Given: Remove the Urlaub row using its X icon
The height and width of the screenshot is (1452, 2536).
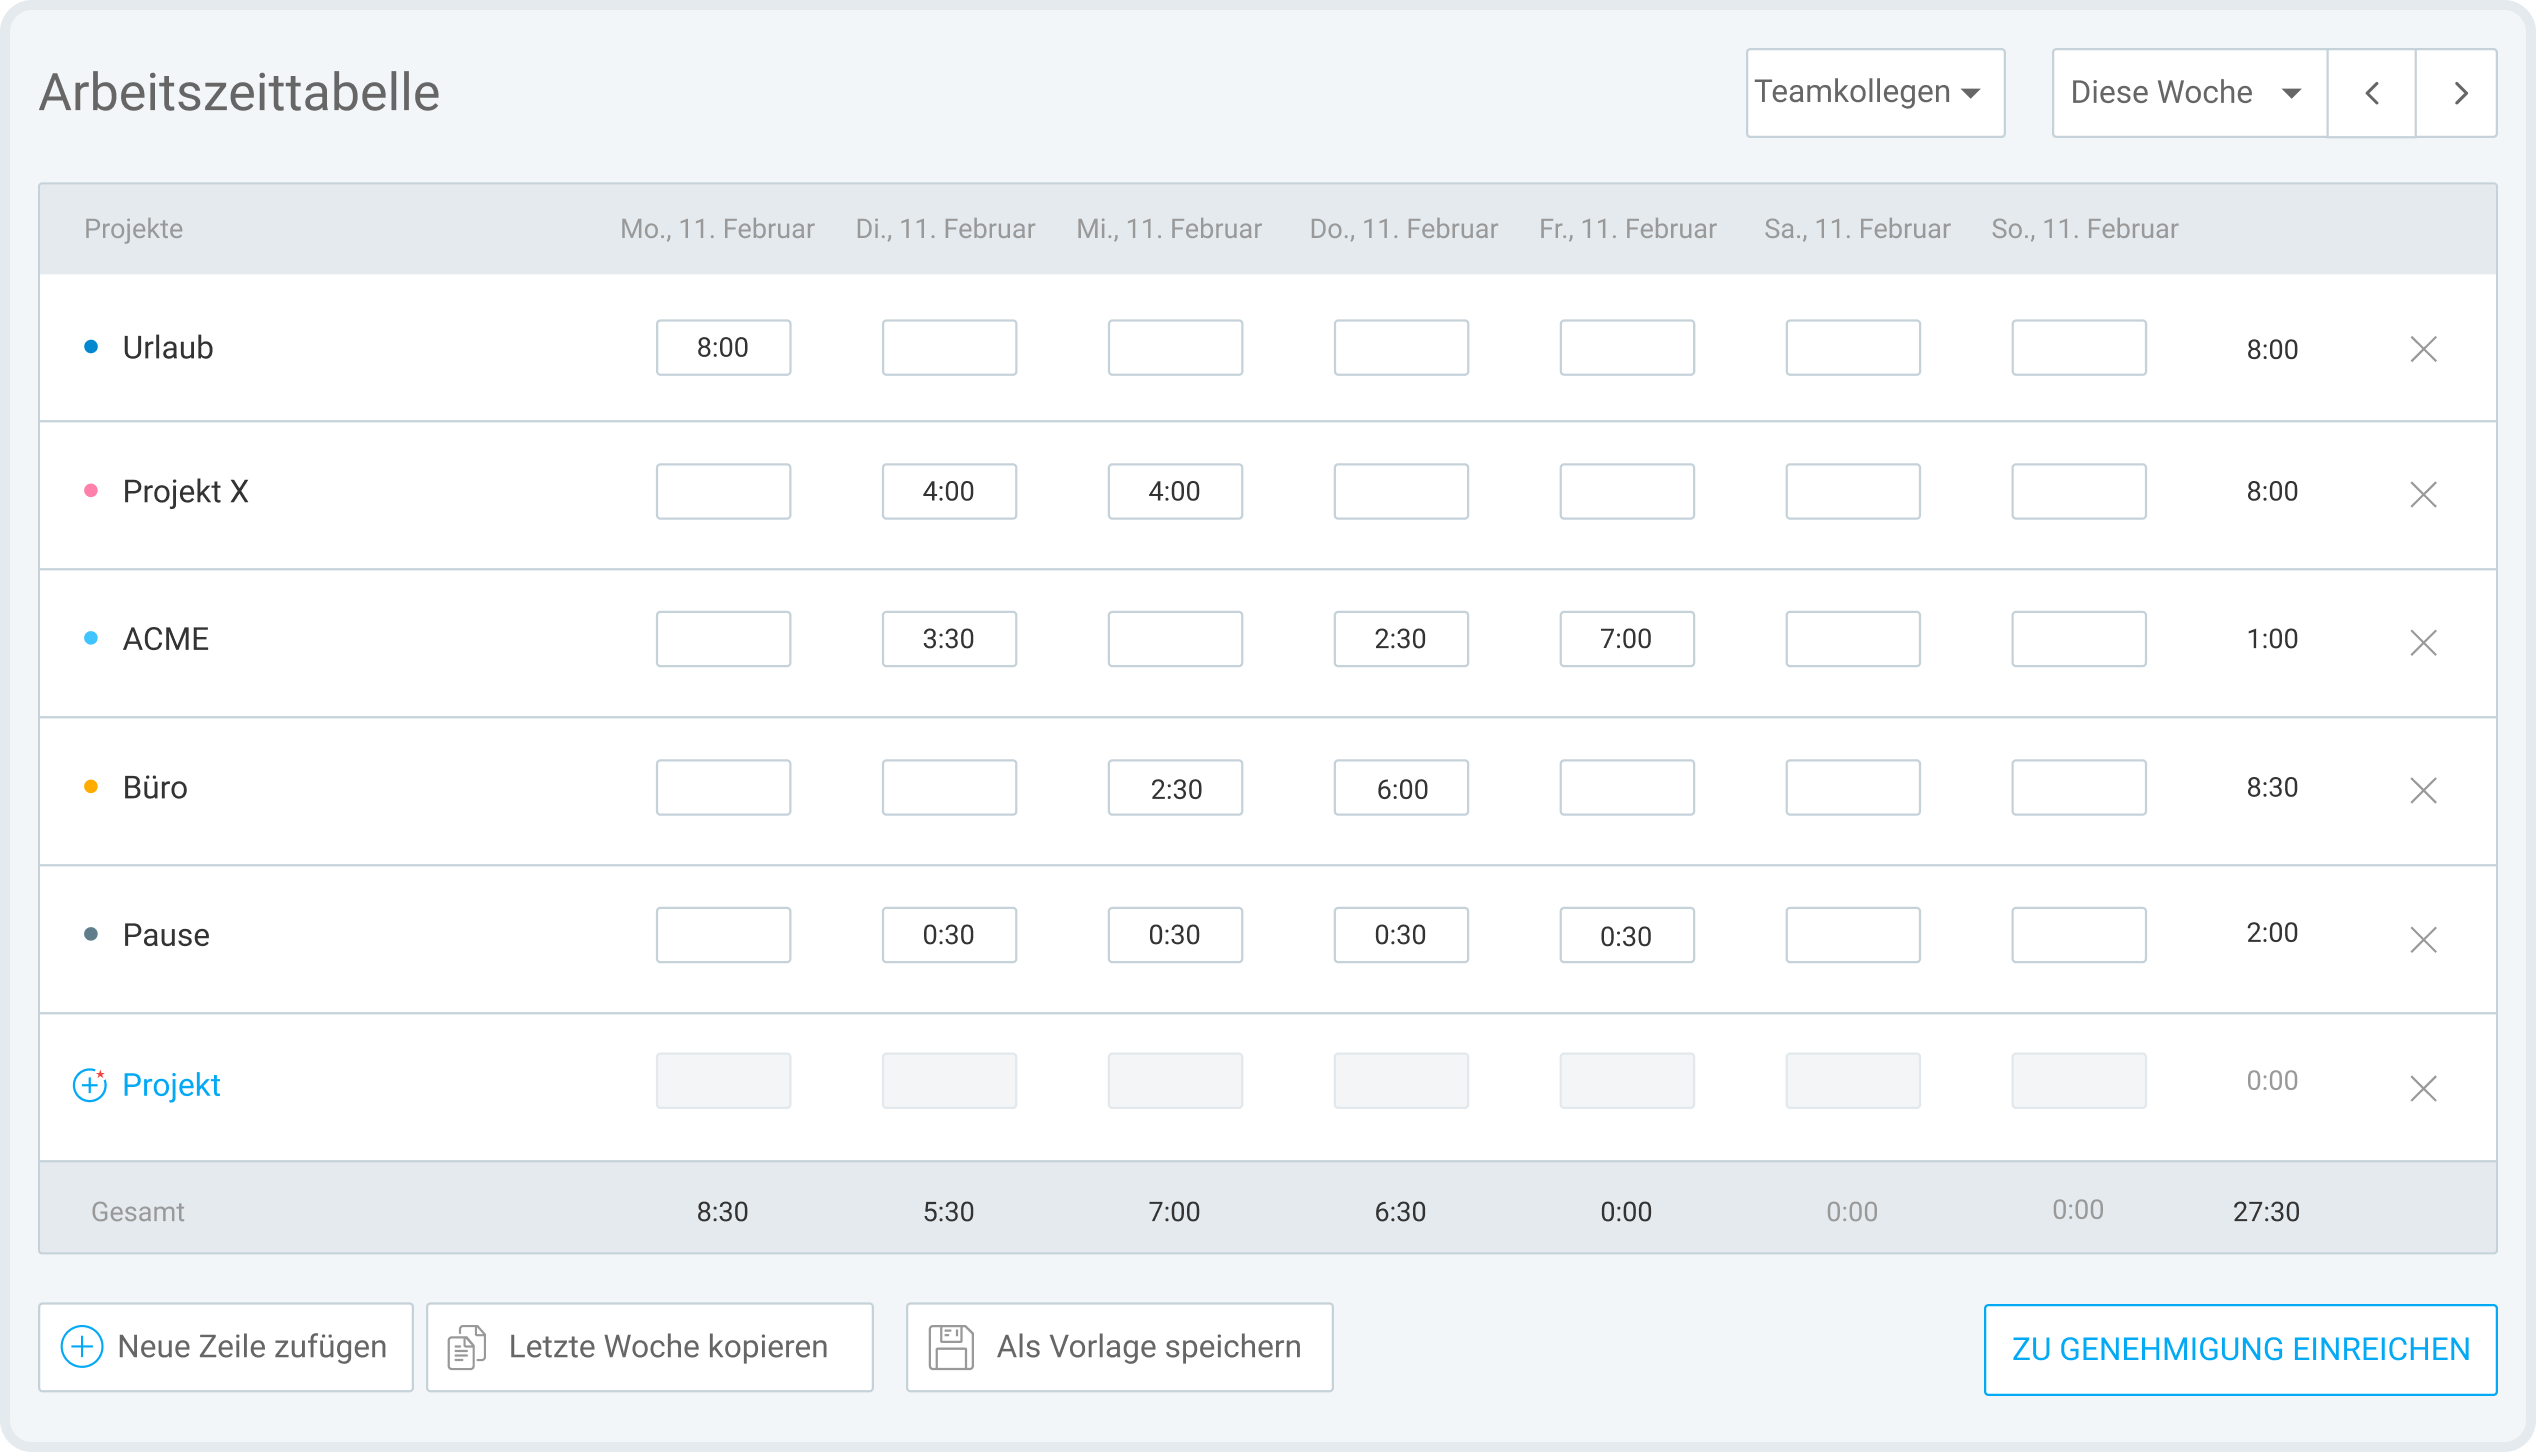Looking at the screenshot, I should click(2424, 349).
